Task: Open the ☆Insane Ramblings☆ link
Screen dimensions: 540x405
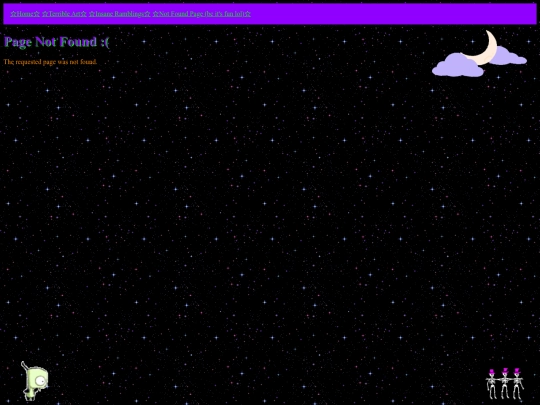Action: click(120, 14)
